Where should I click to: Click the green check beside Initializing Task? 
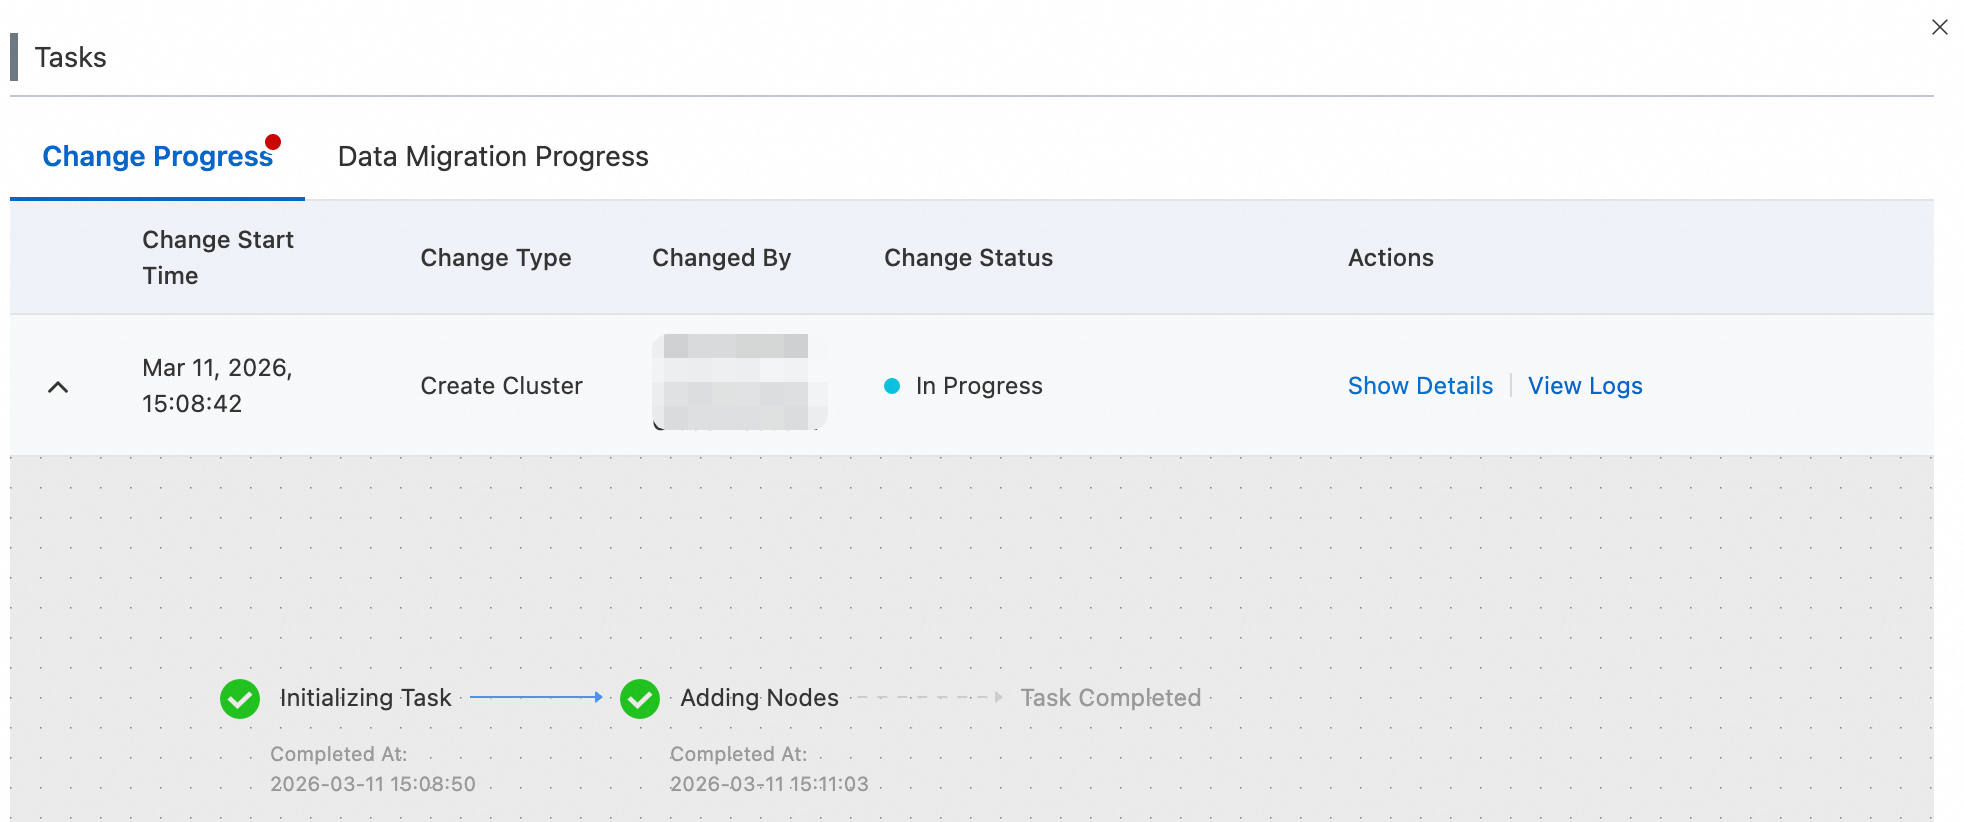pos(240,699)
